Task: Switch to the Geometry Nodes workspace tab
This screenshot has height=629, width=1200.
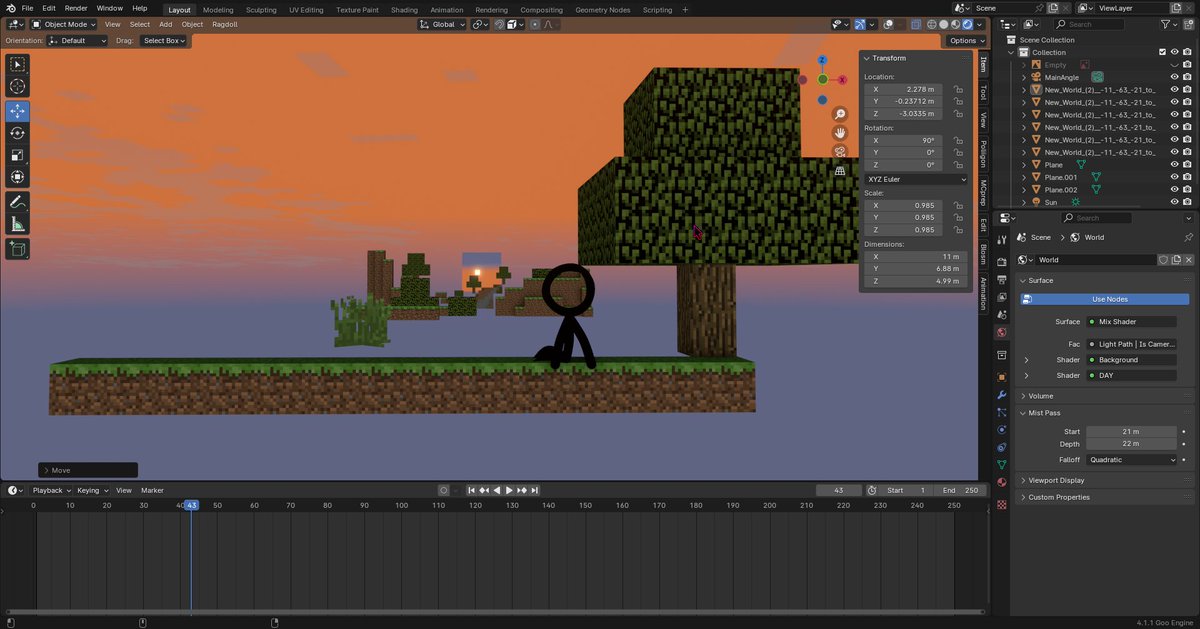Action: (602, 10)
